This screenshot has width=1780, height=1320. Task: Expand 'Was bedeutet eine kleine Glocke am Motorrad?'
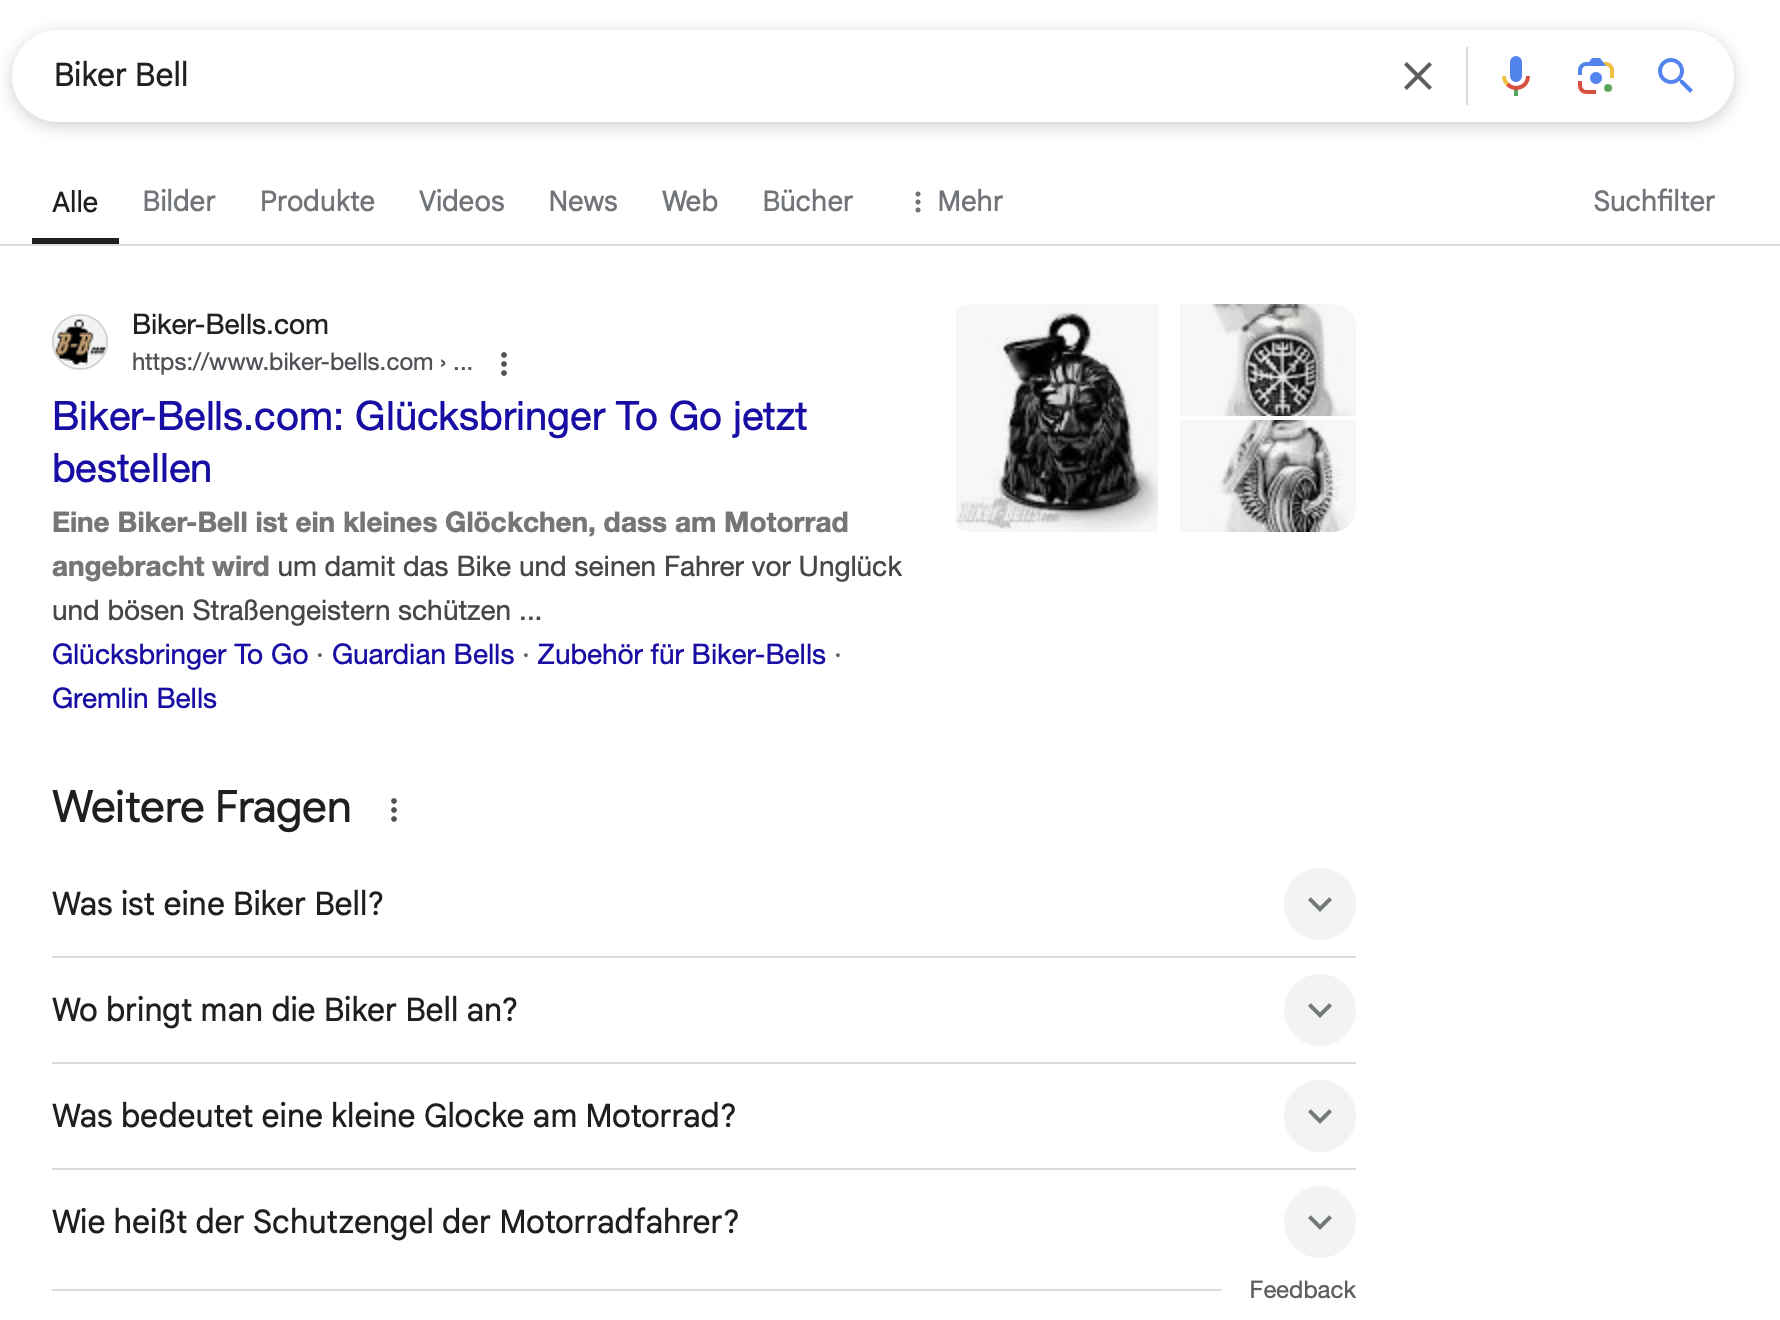1319,1116
